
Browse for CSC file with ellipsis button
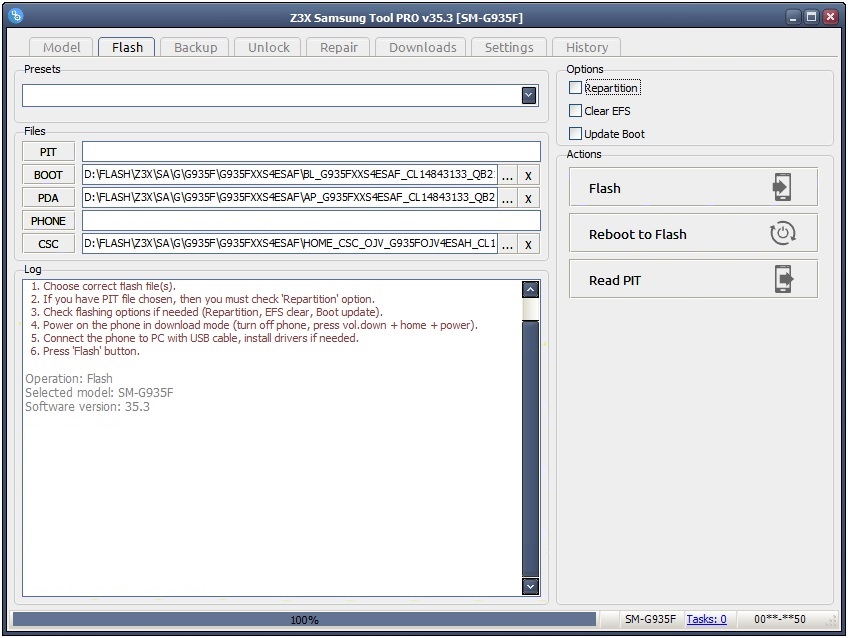point(507,244)
